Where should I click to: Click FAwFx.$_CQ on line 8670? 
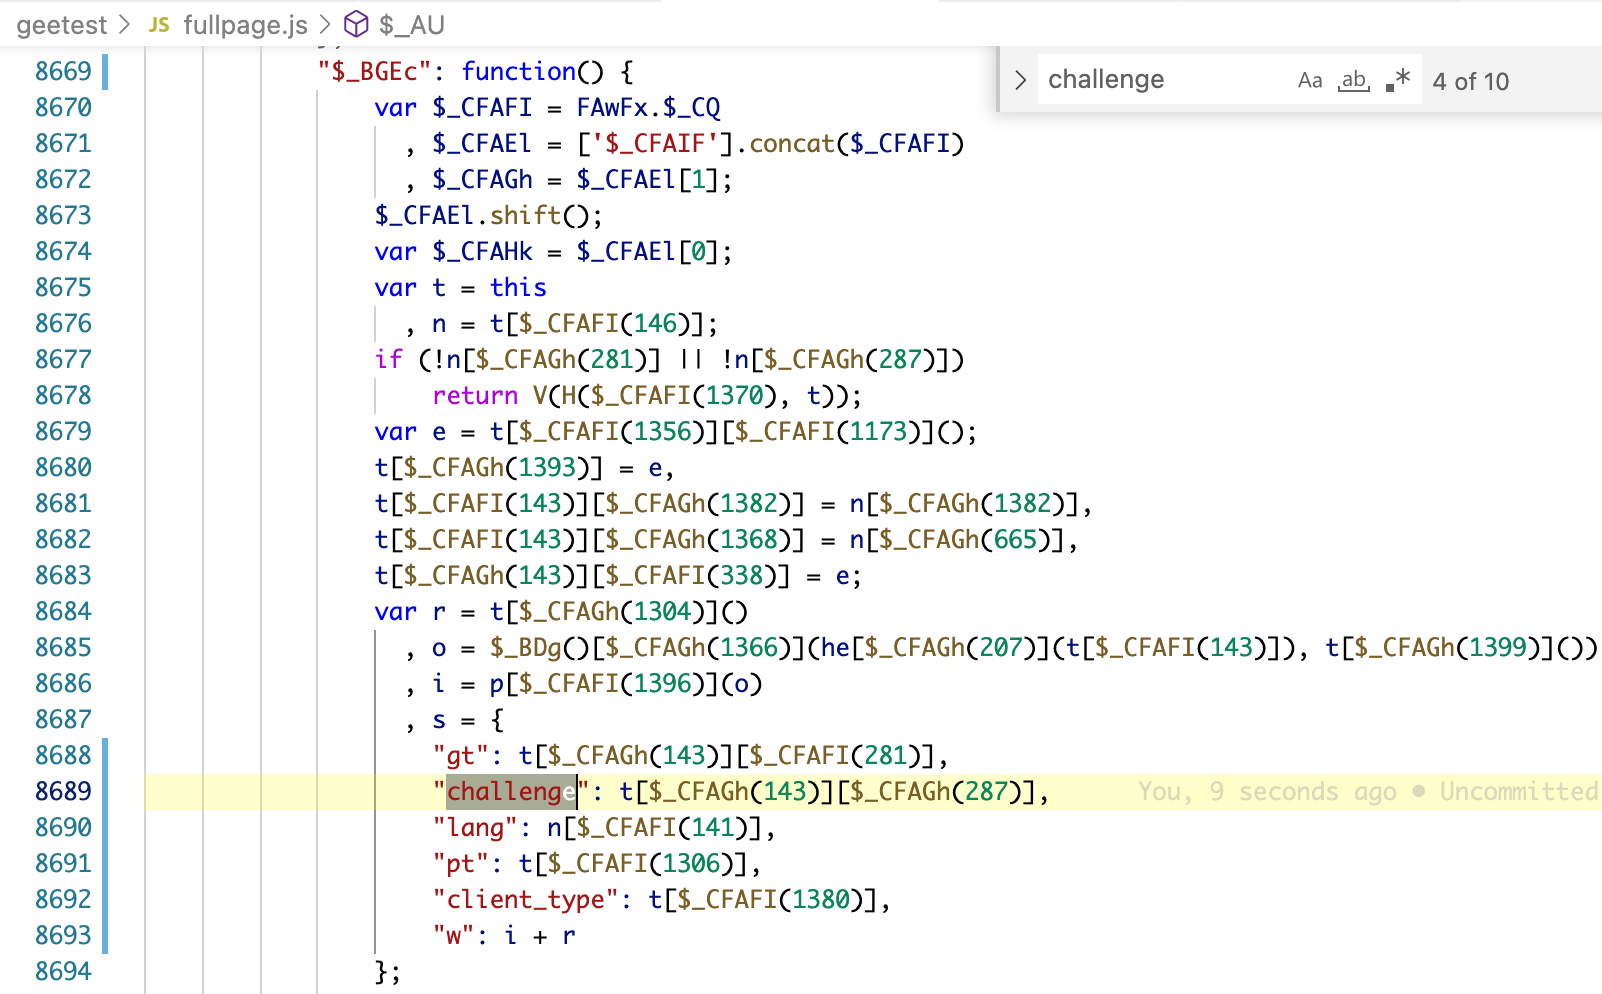(648, 107)
